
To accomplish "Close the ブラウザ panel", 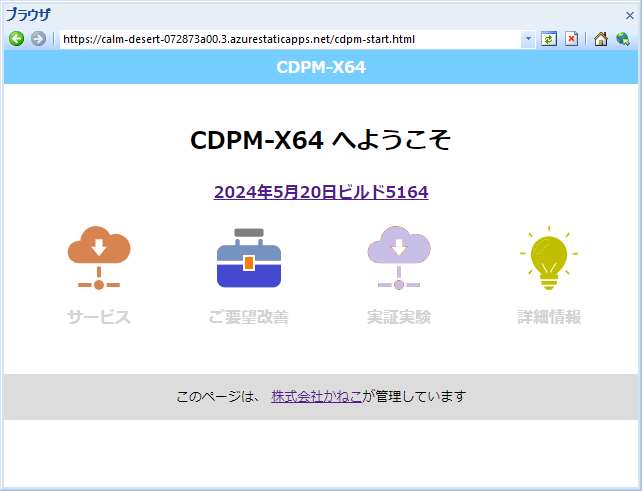I will [x=630, y=16].
